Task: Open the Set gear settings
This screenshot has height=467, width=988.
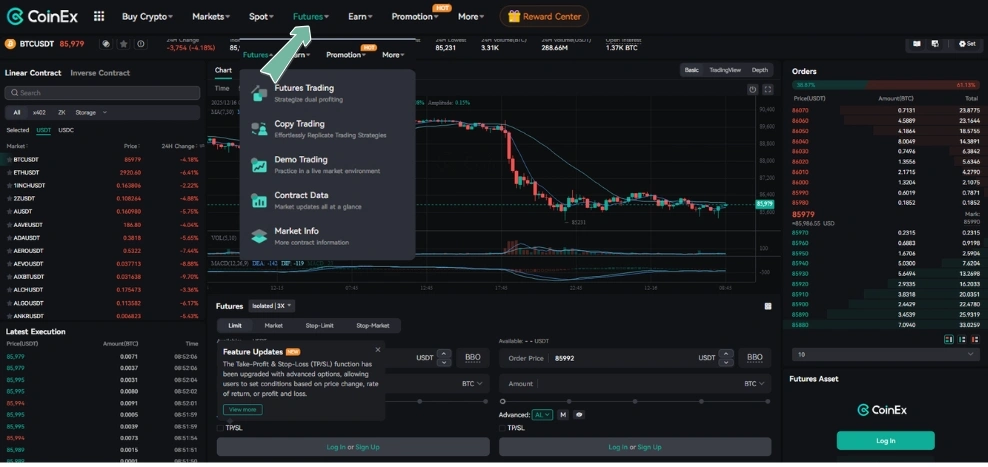Action: click(967, 43)
